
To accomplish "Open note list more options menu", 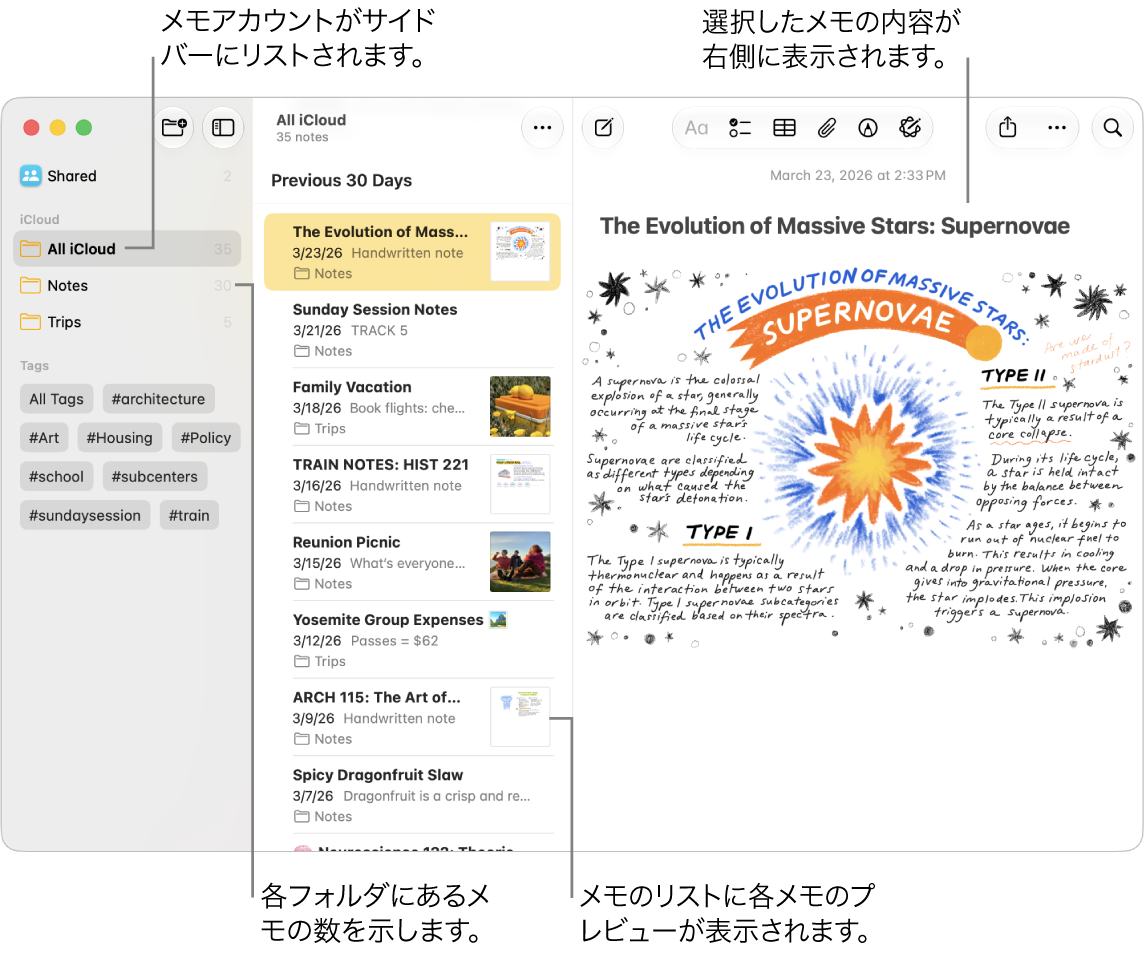I will coord(542,128).
